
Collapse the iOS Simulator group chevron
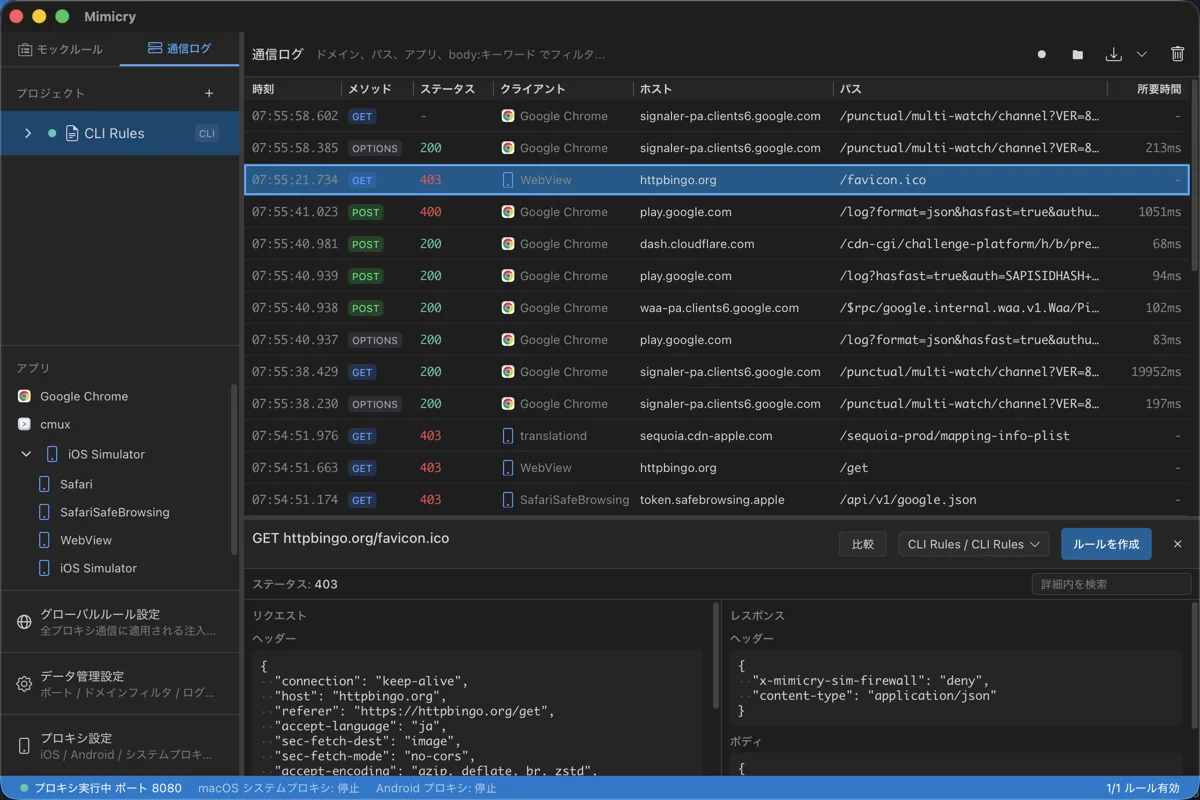[x=26, y=454]
